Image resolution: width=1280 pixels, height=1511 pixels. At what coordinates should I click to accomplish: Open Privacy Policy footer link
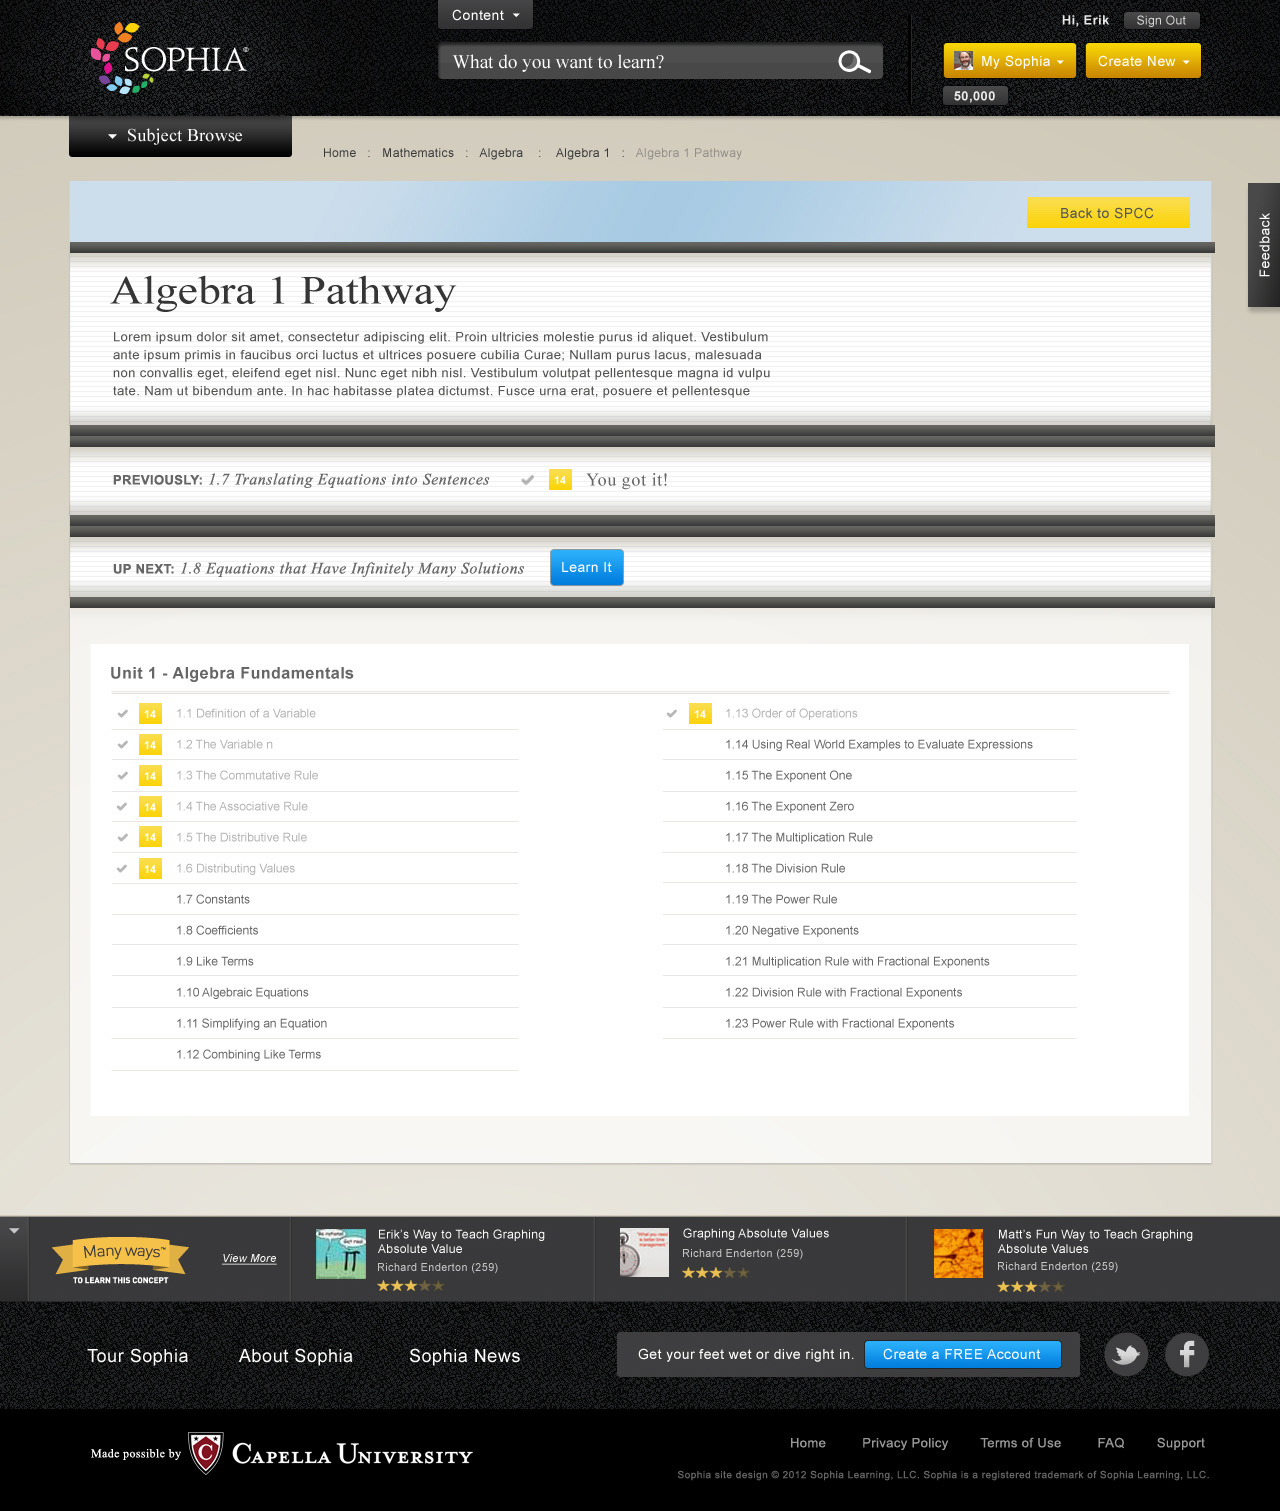(x=905, y=1443)
